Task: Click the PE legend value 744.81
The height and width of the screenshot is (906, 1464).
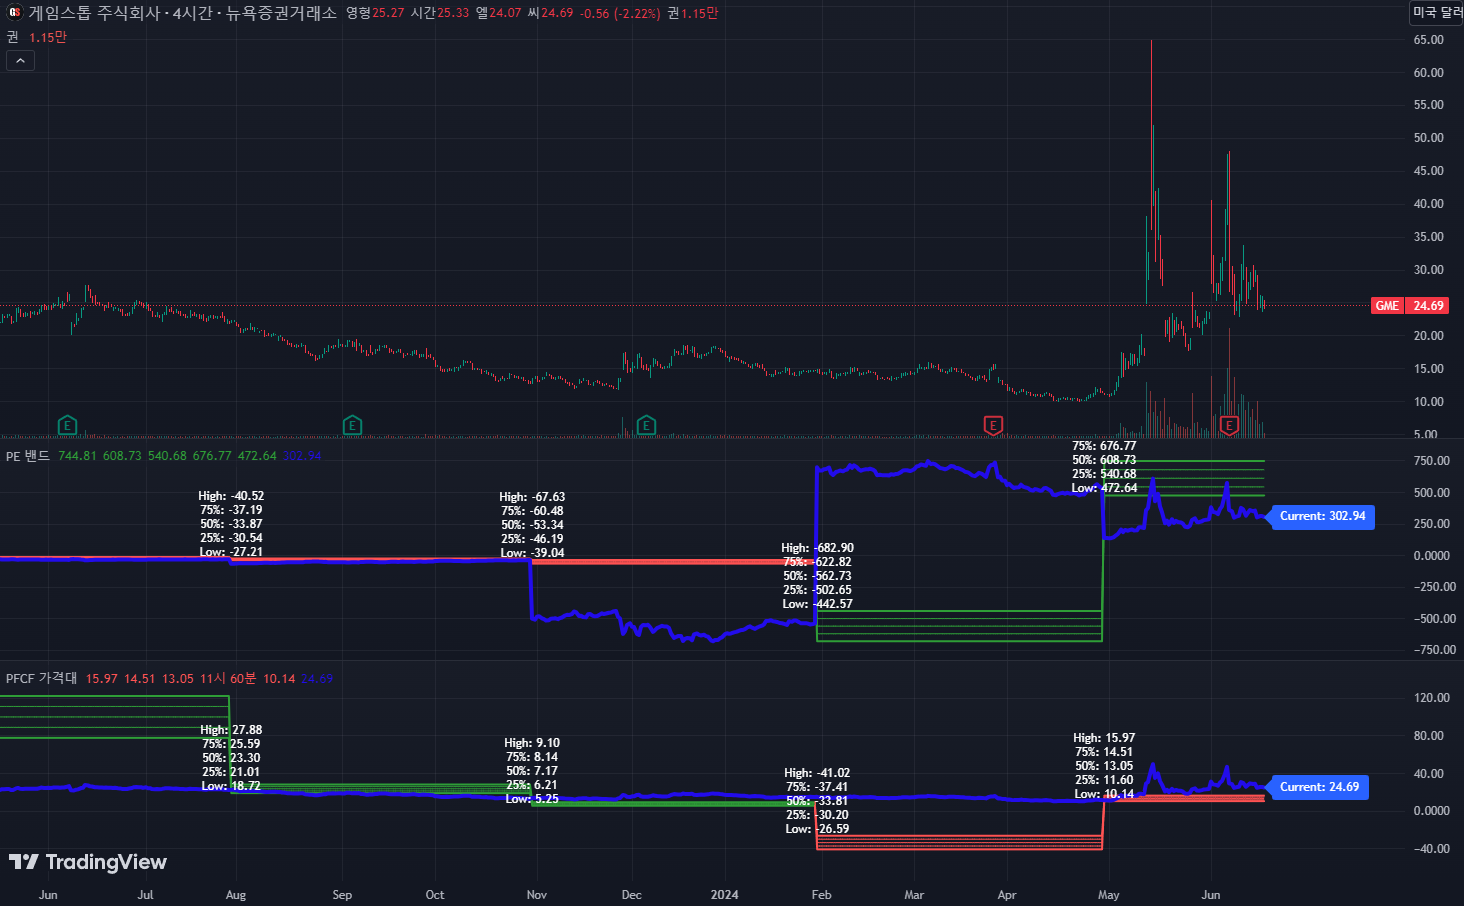Action: (77, 456)
